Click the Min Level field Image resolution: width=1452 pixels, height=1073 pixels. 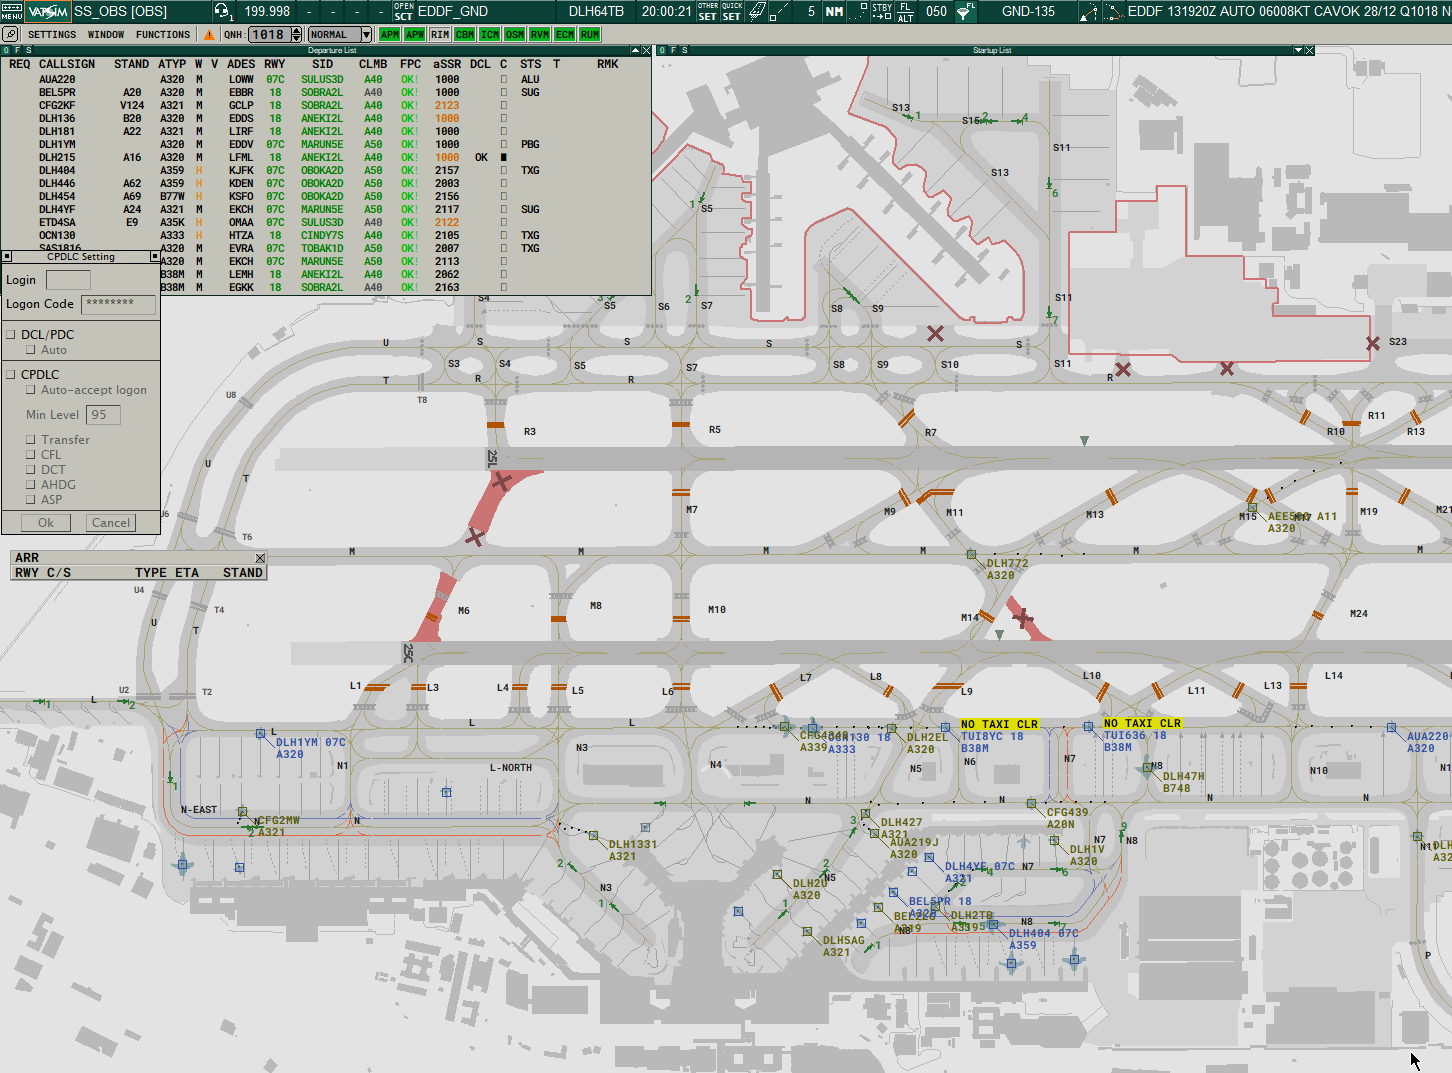click(x=103, y=415)
